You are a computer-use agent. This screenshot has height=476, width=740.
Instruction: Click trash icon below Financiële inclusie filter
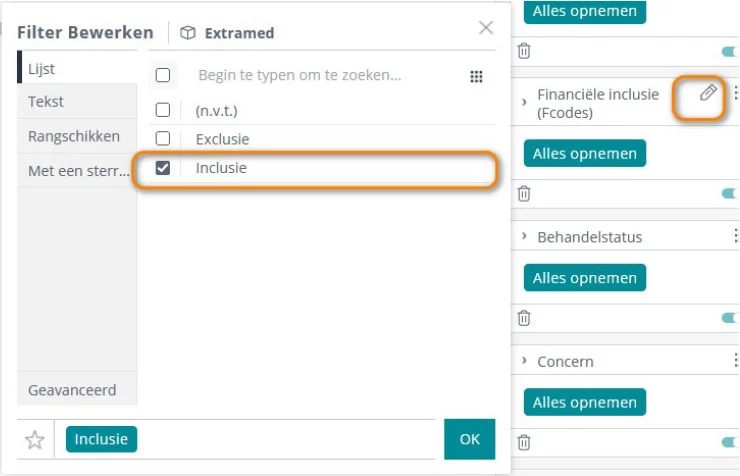(524, 193)
